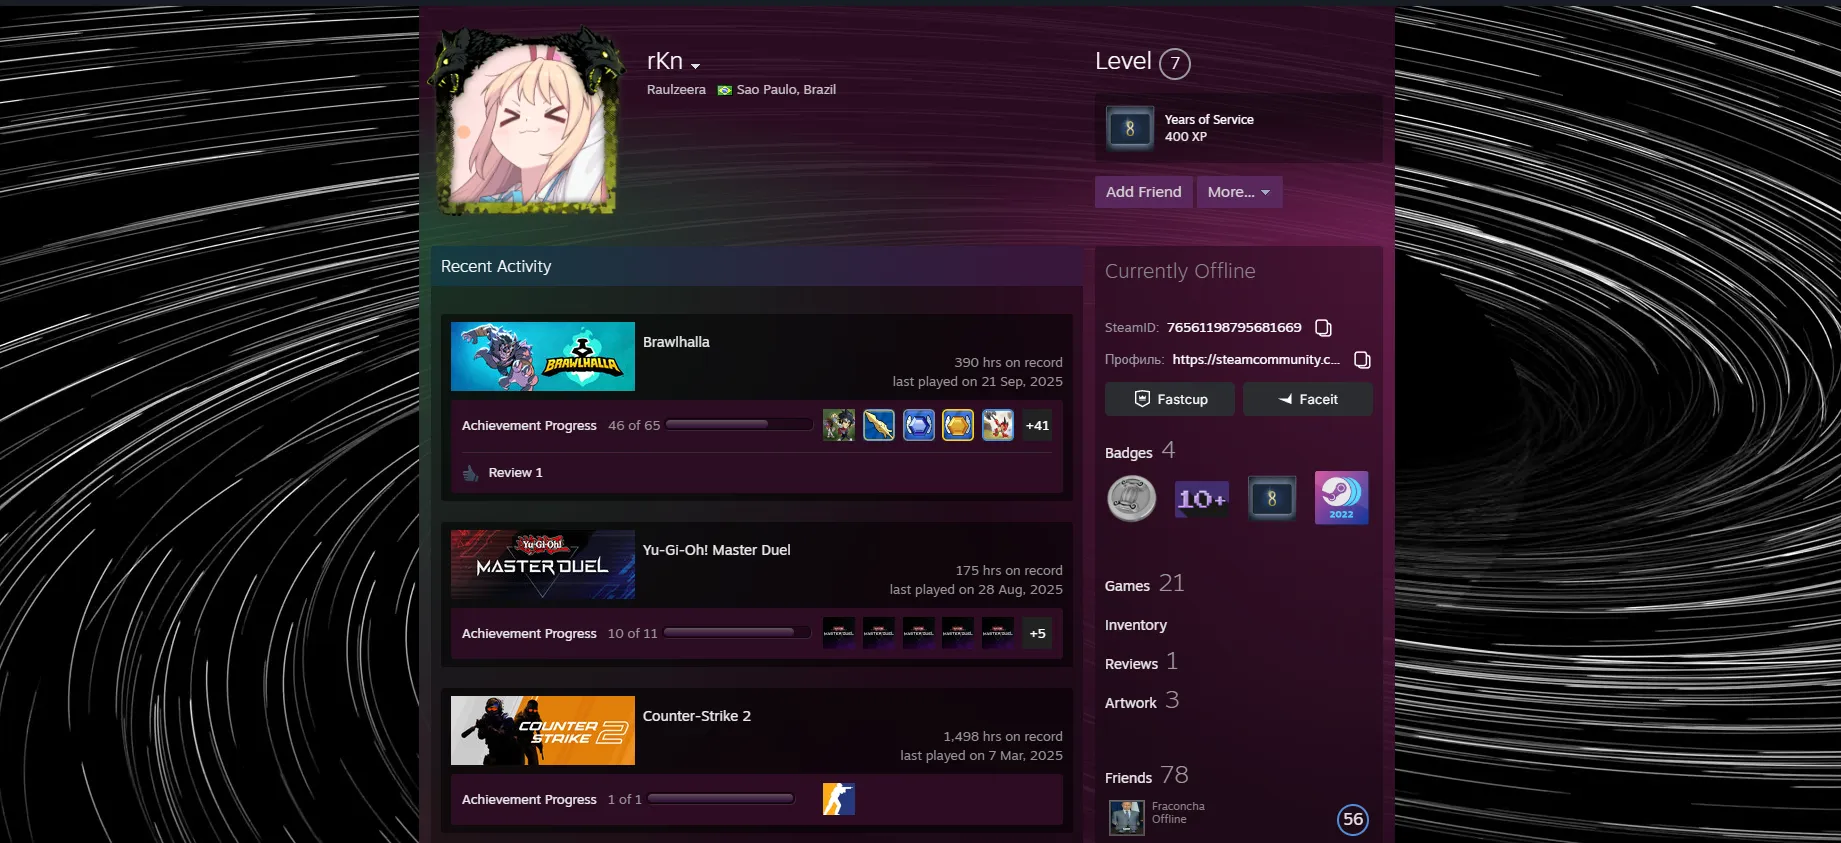Open the Artwork link
Image resolution: width=1841 pixels, height=843 pixels.
tap(1131, 703)
